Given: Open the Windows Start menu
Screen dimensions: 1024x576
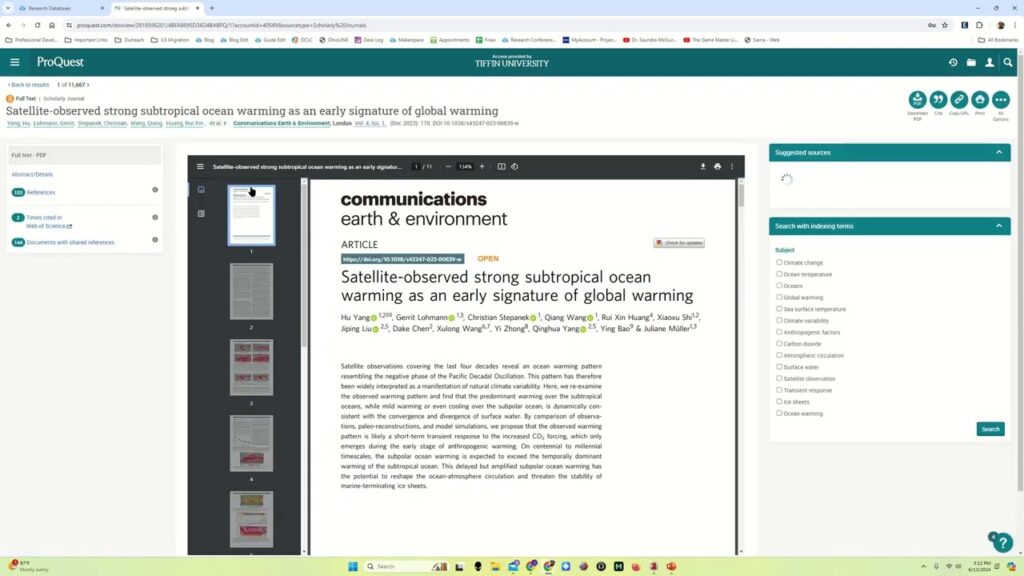Looking at the screenshot, I should (x=353, y=566).
